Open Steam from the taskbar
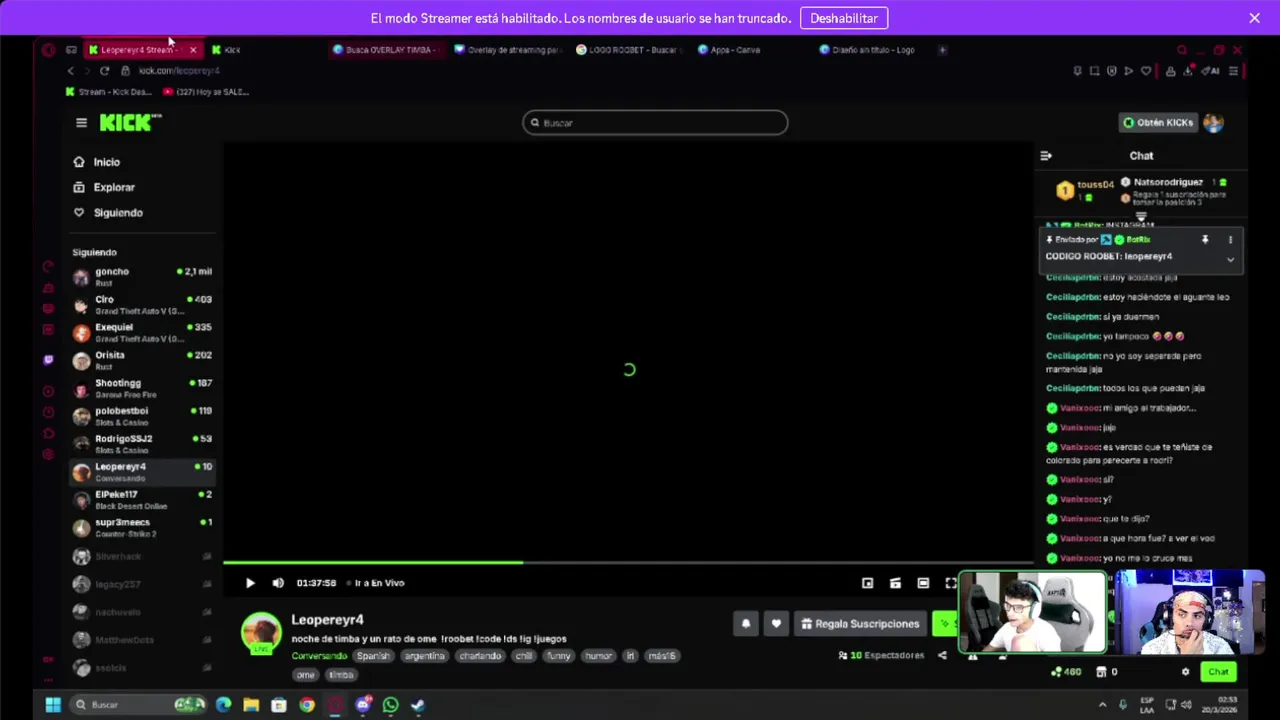This screenshot has width=1280, height=720. [x=418, y=705]
